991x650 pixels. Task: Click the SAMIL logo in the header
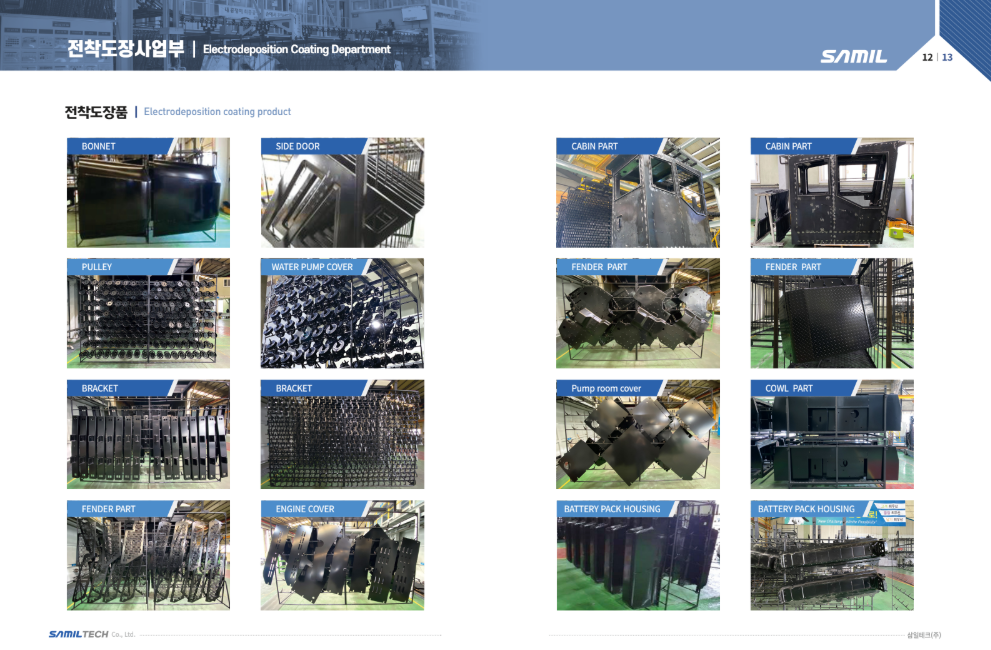pyautogui.click(x=853, y=57)
